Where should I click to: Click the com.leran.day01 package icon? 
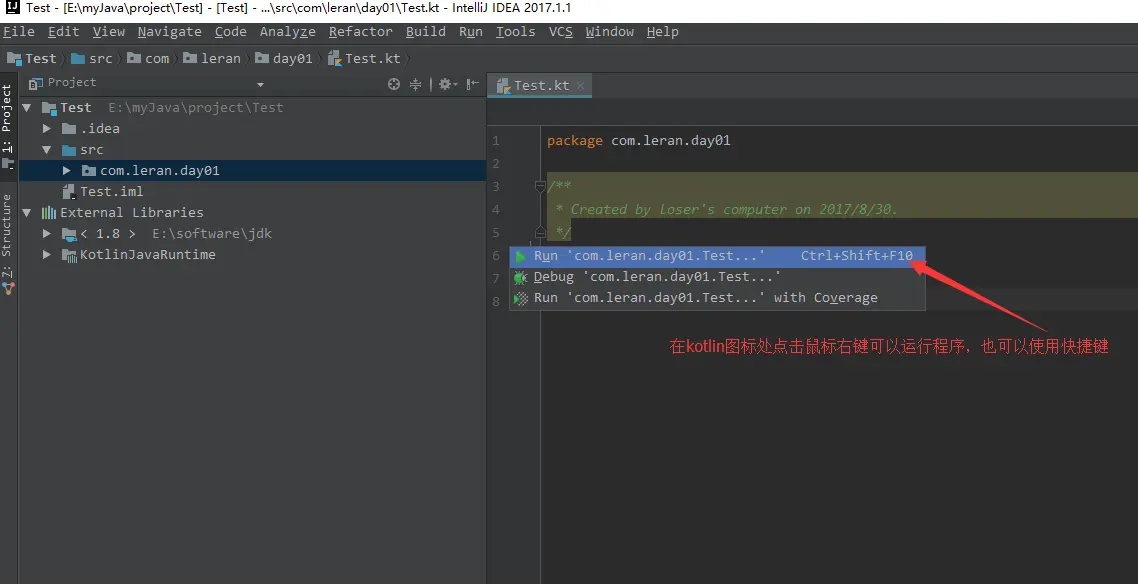tap(89, 171)
